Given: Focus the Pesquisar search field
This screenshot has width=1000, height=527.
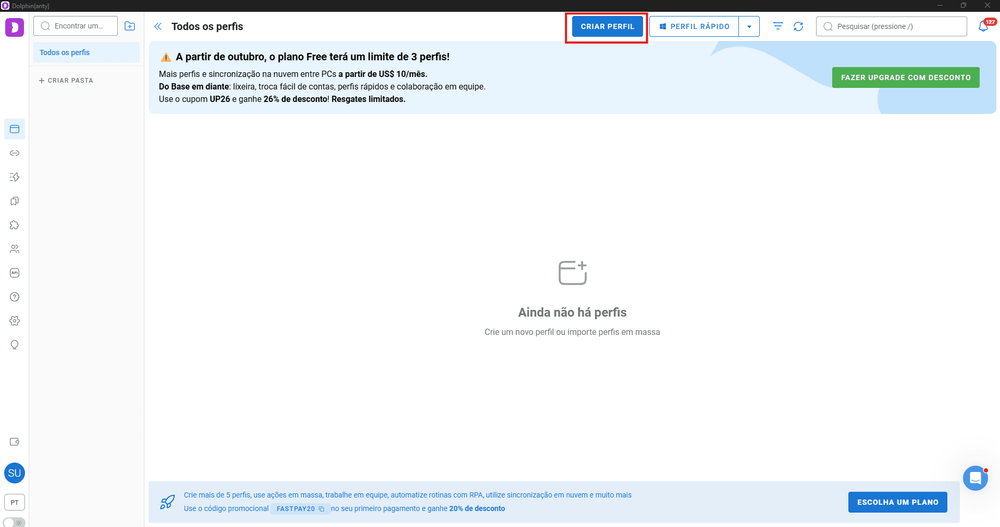Looking at the screenshot, I should tap(892, 26).
